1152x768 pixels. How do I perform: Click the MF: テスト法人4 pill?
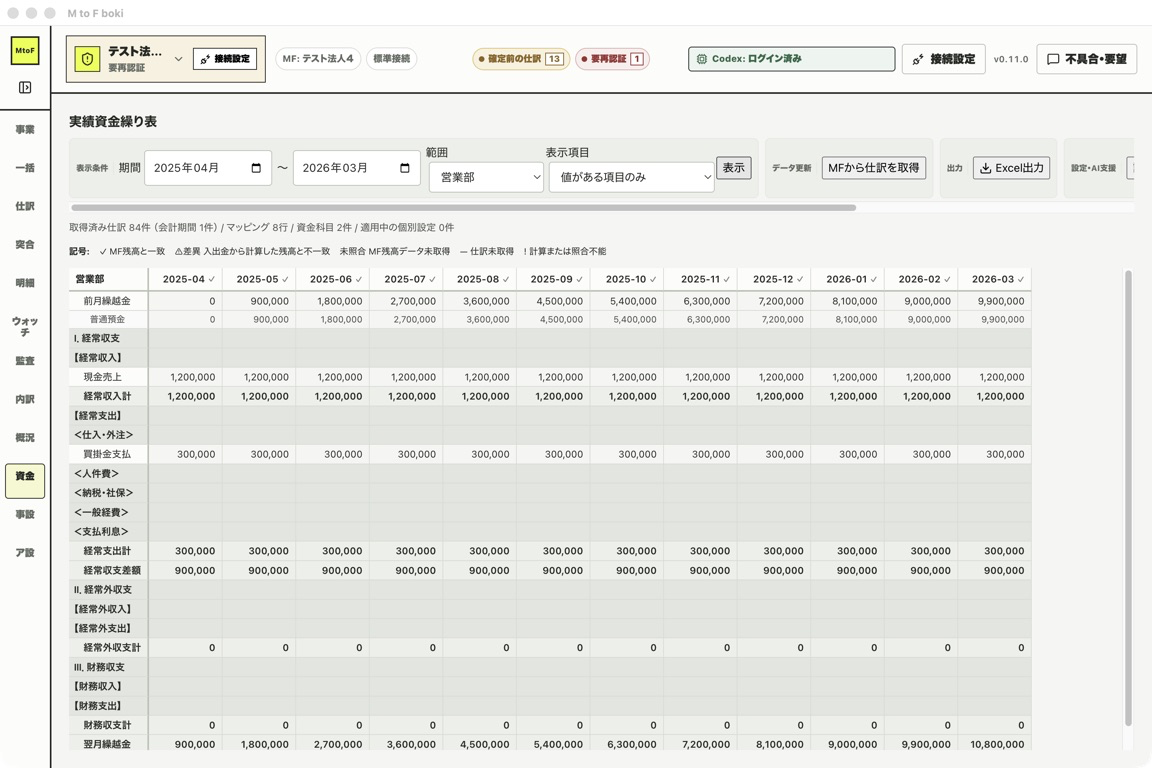(317, 59)
